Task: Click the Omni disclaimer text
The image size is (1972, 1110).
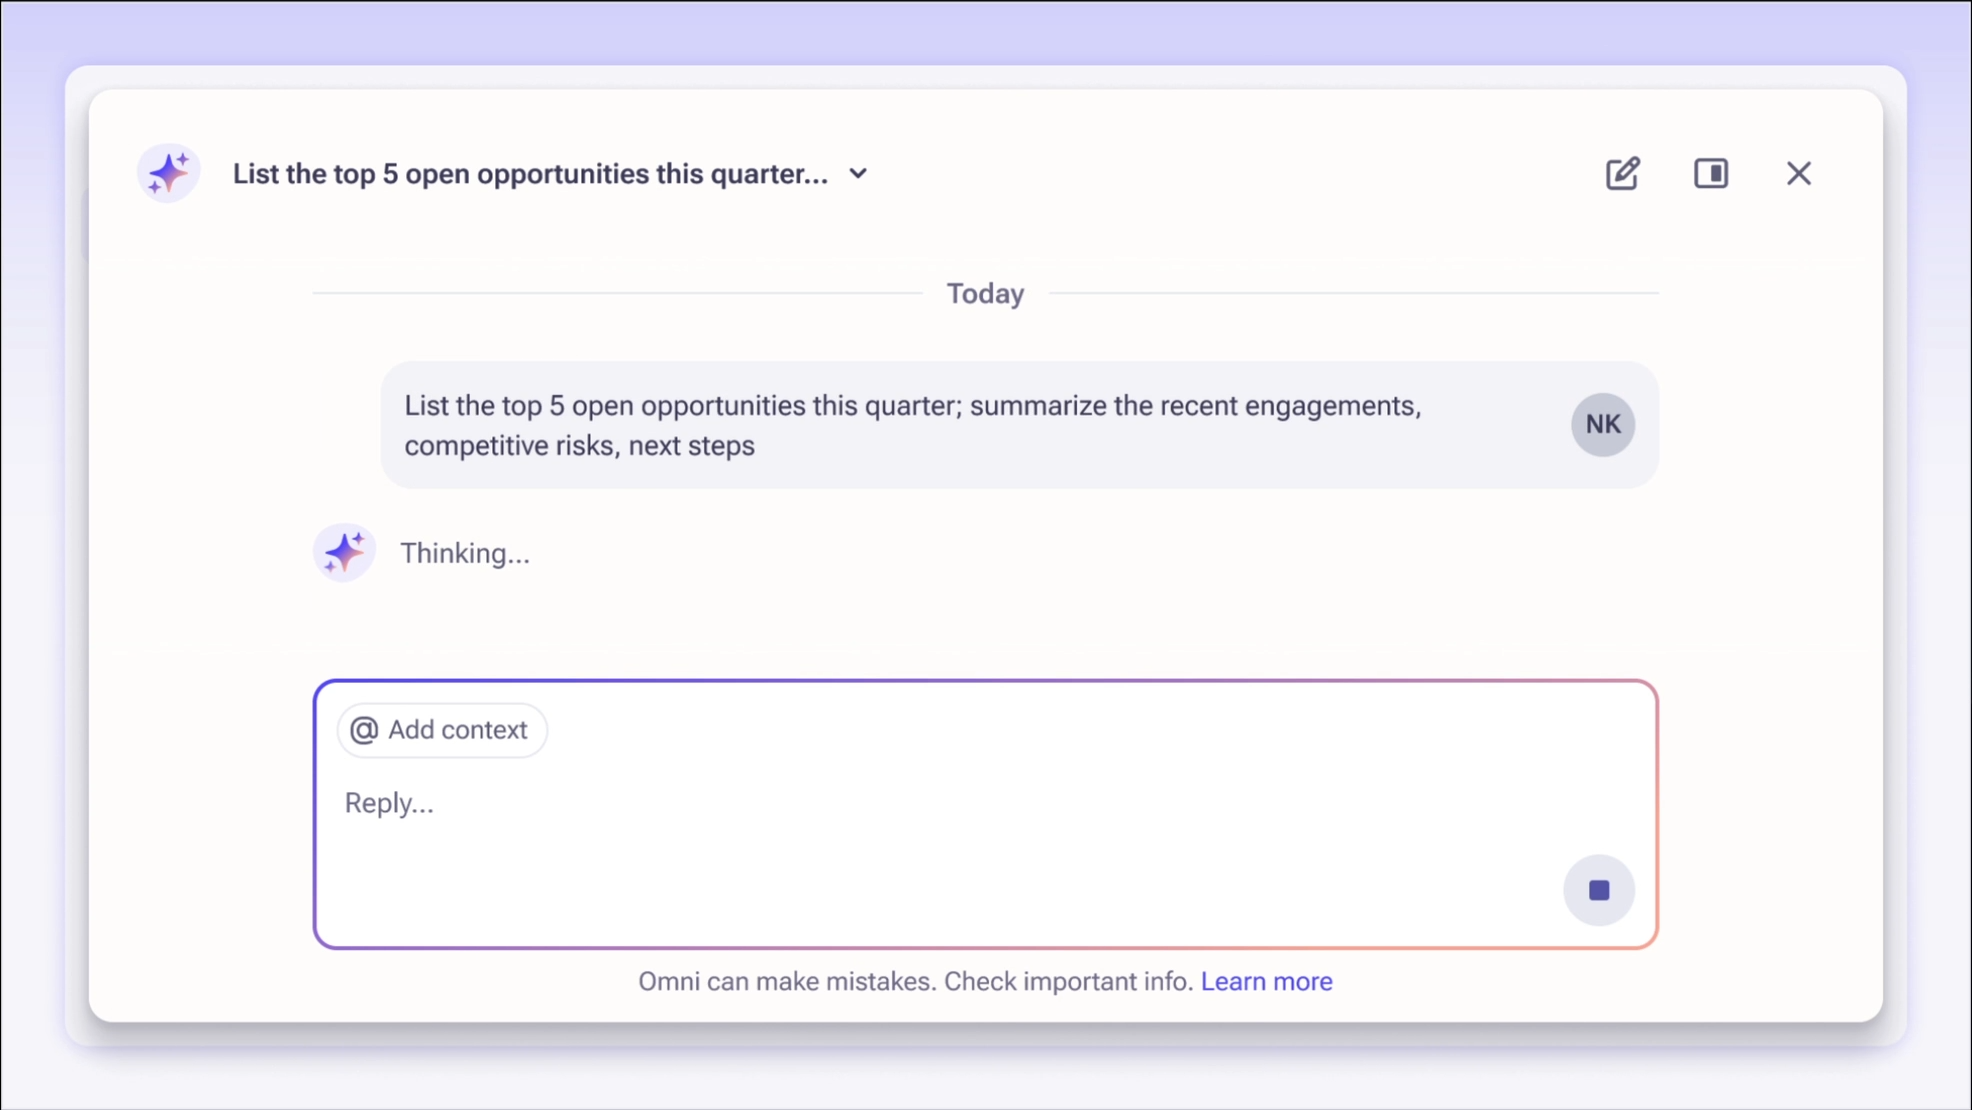Action: tap(915, 981)
